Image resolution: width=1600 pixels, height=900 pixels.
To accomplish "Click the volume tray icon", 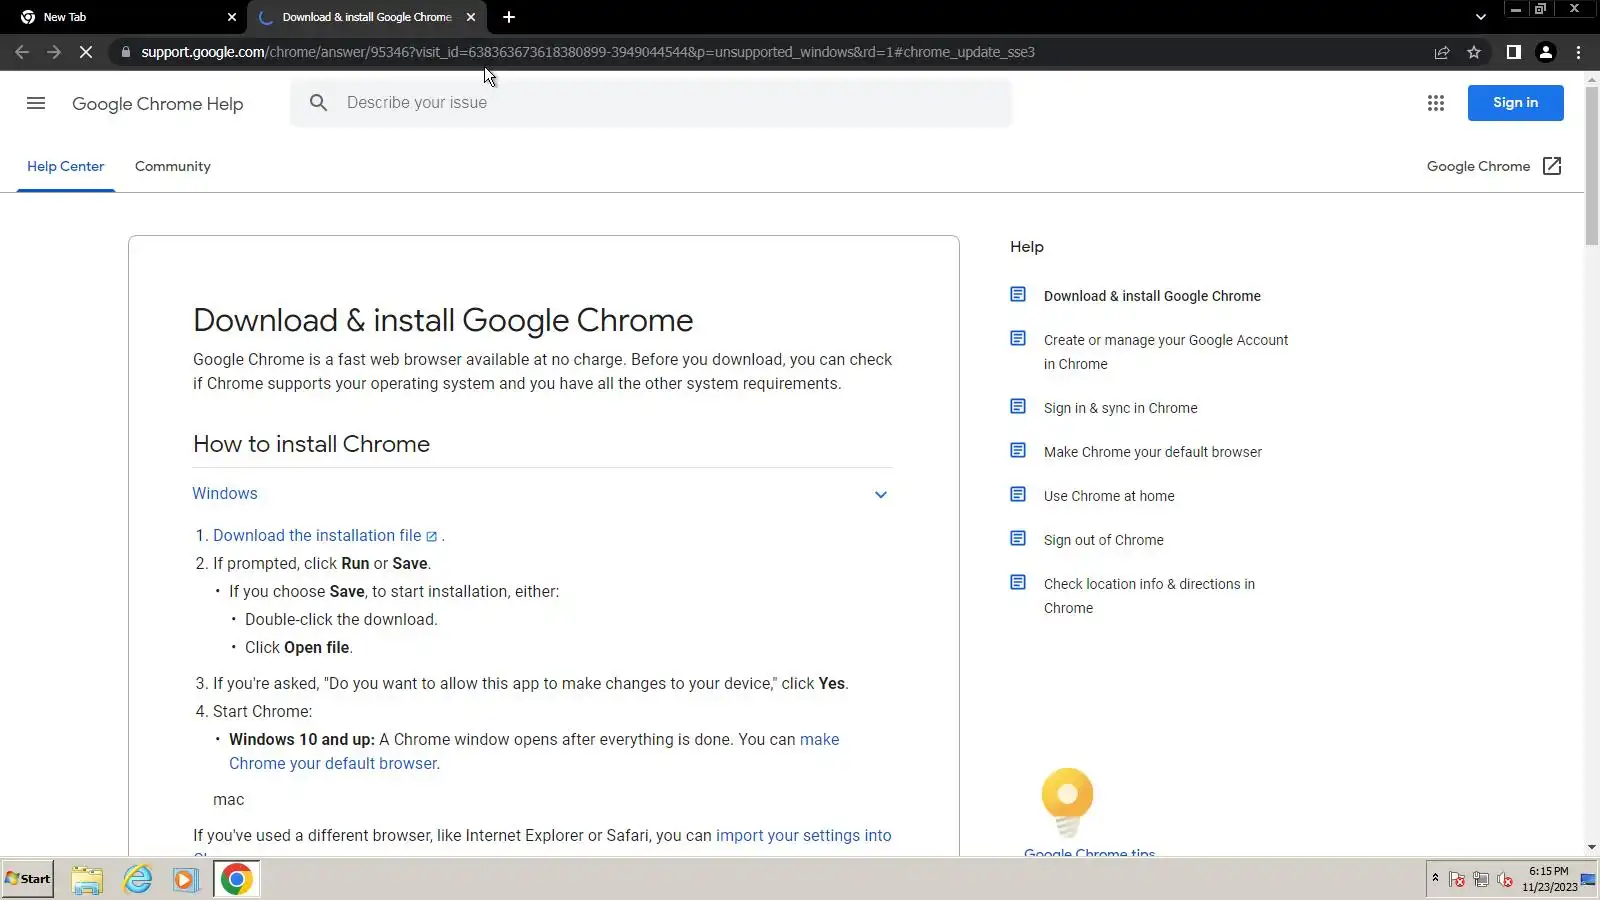I will coord(1505,880).
